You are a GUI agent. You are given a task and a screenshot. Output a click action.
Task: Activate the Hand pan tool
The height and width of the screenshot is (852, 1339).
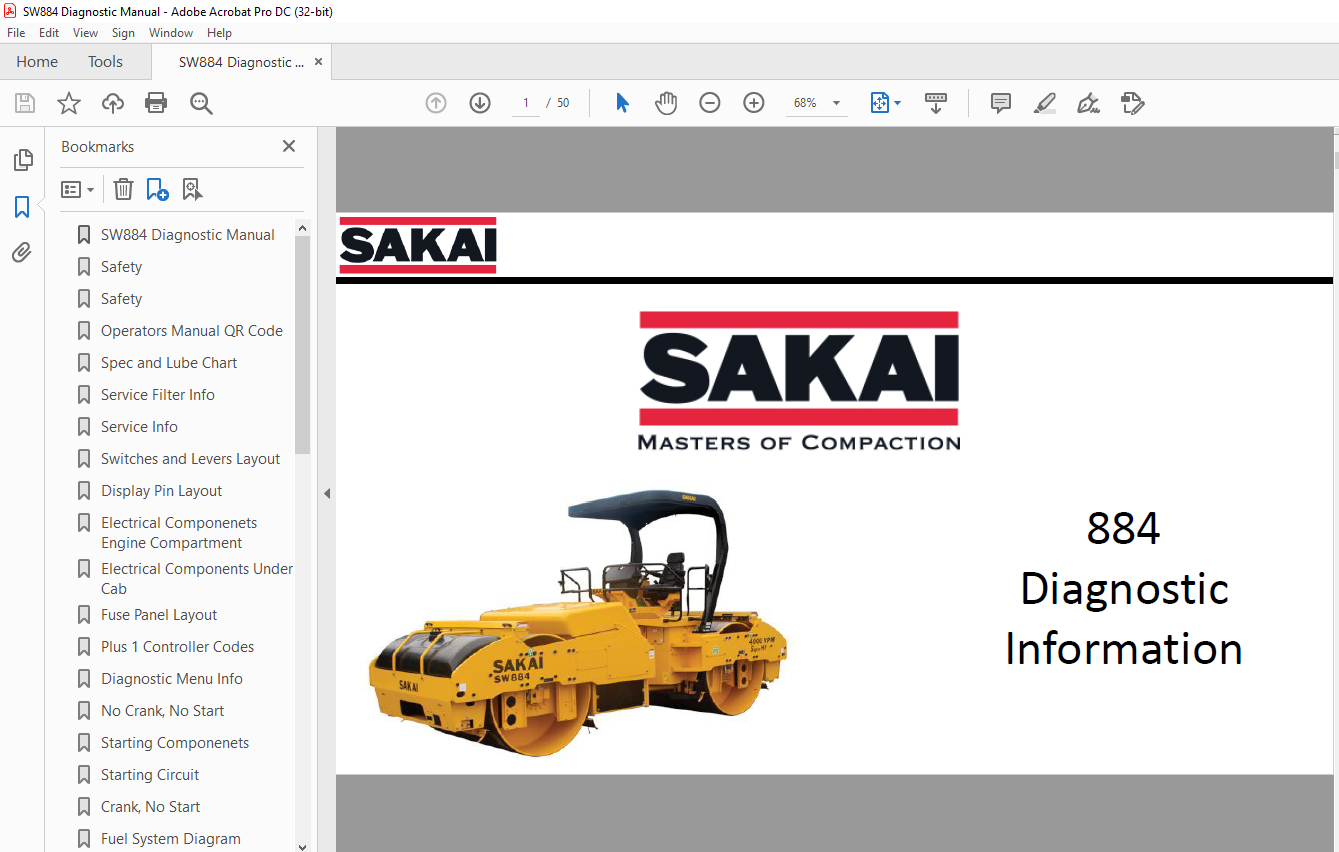666,103
